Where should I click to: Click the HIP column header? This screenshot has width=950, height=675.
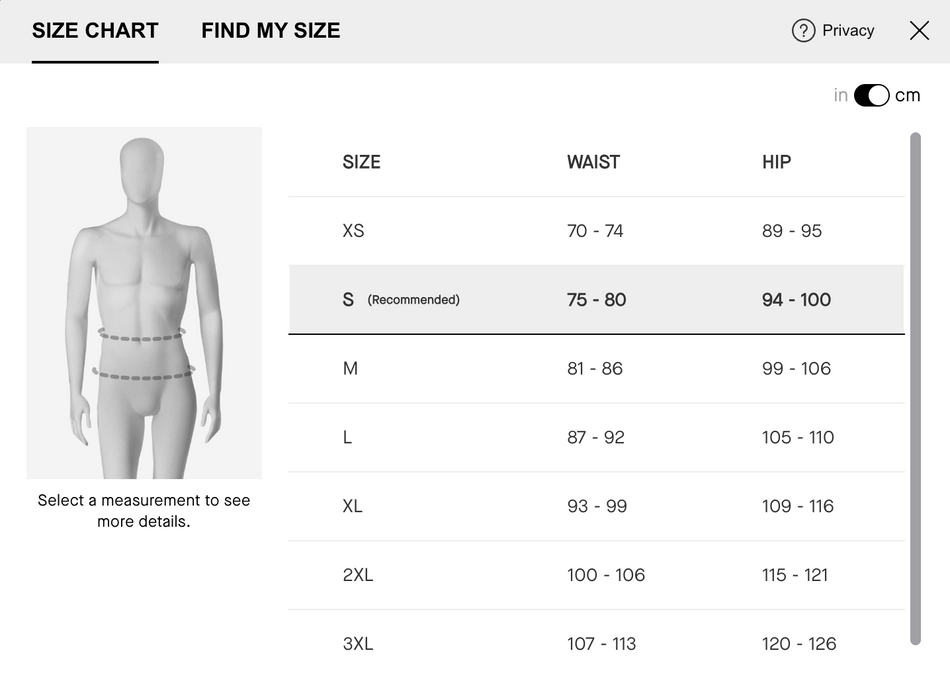[776, 161]
